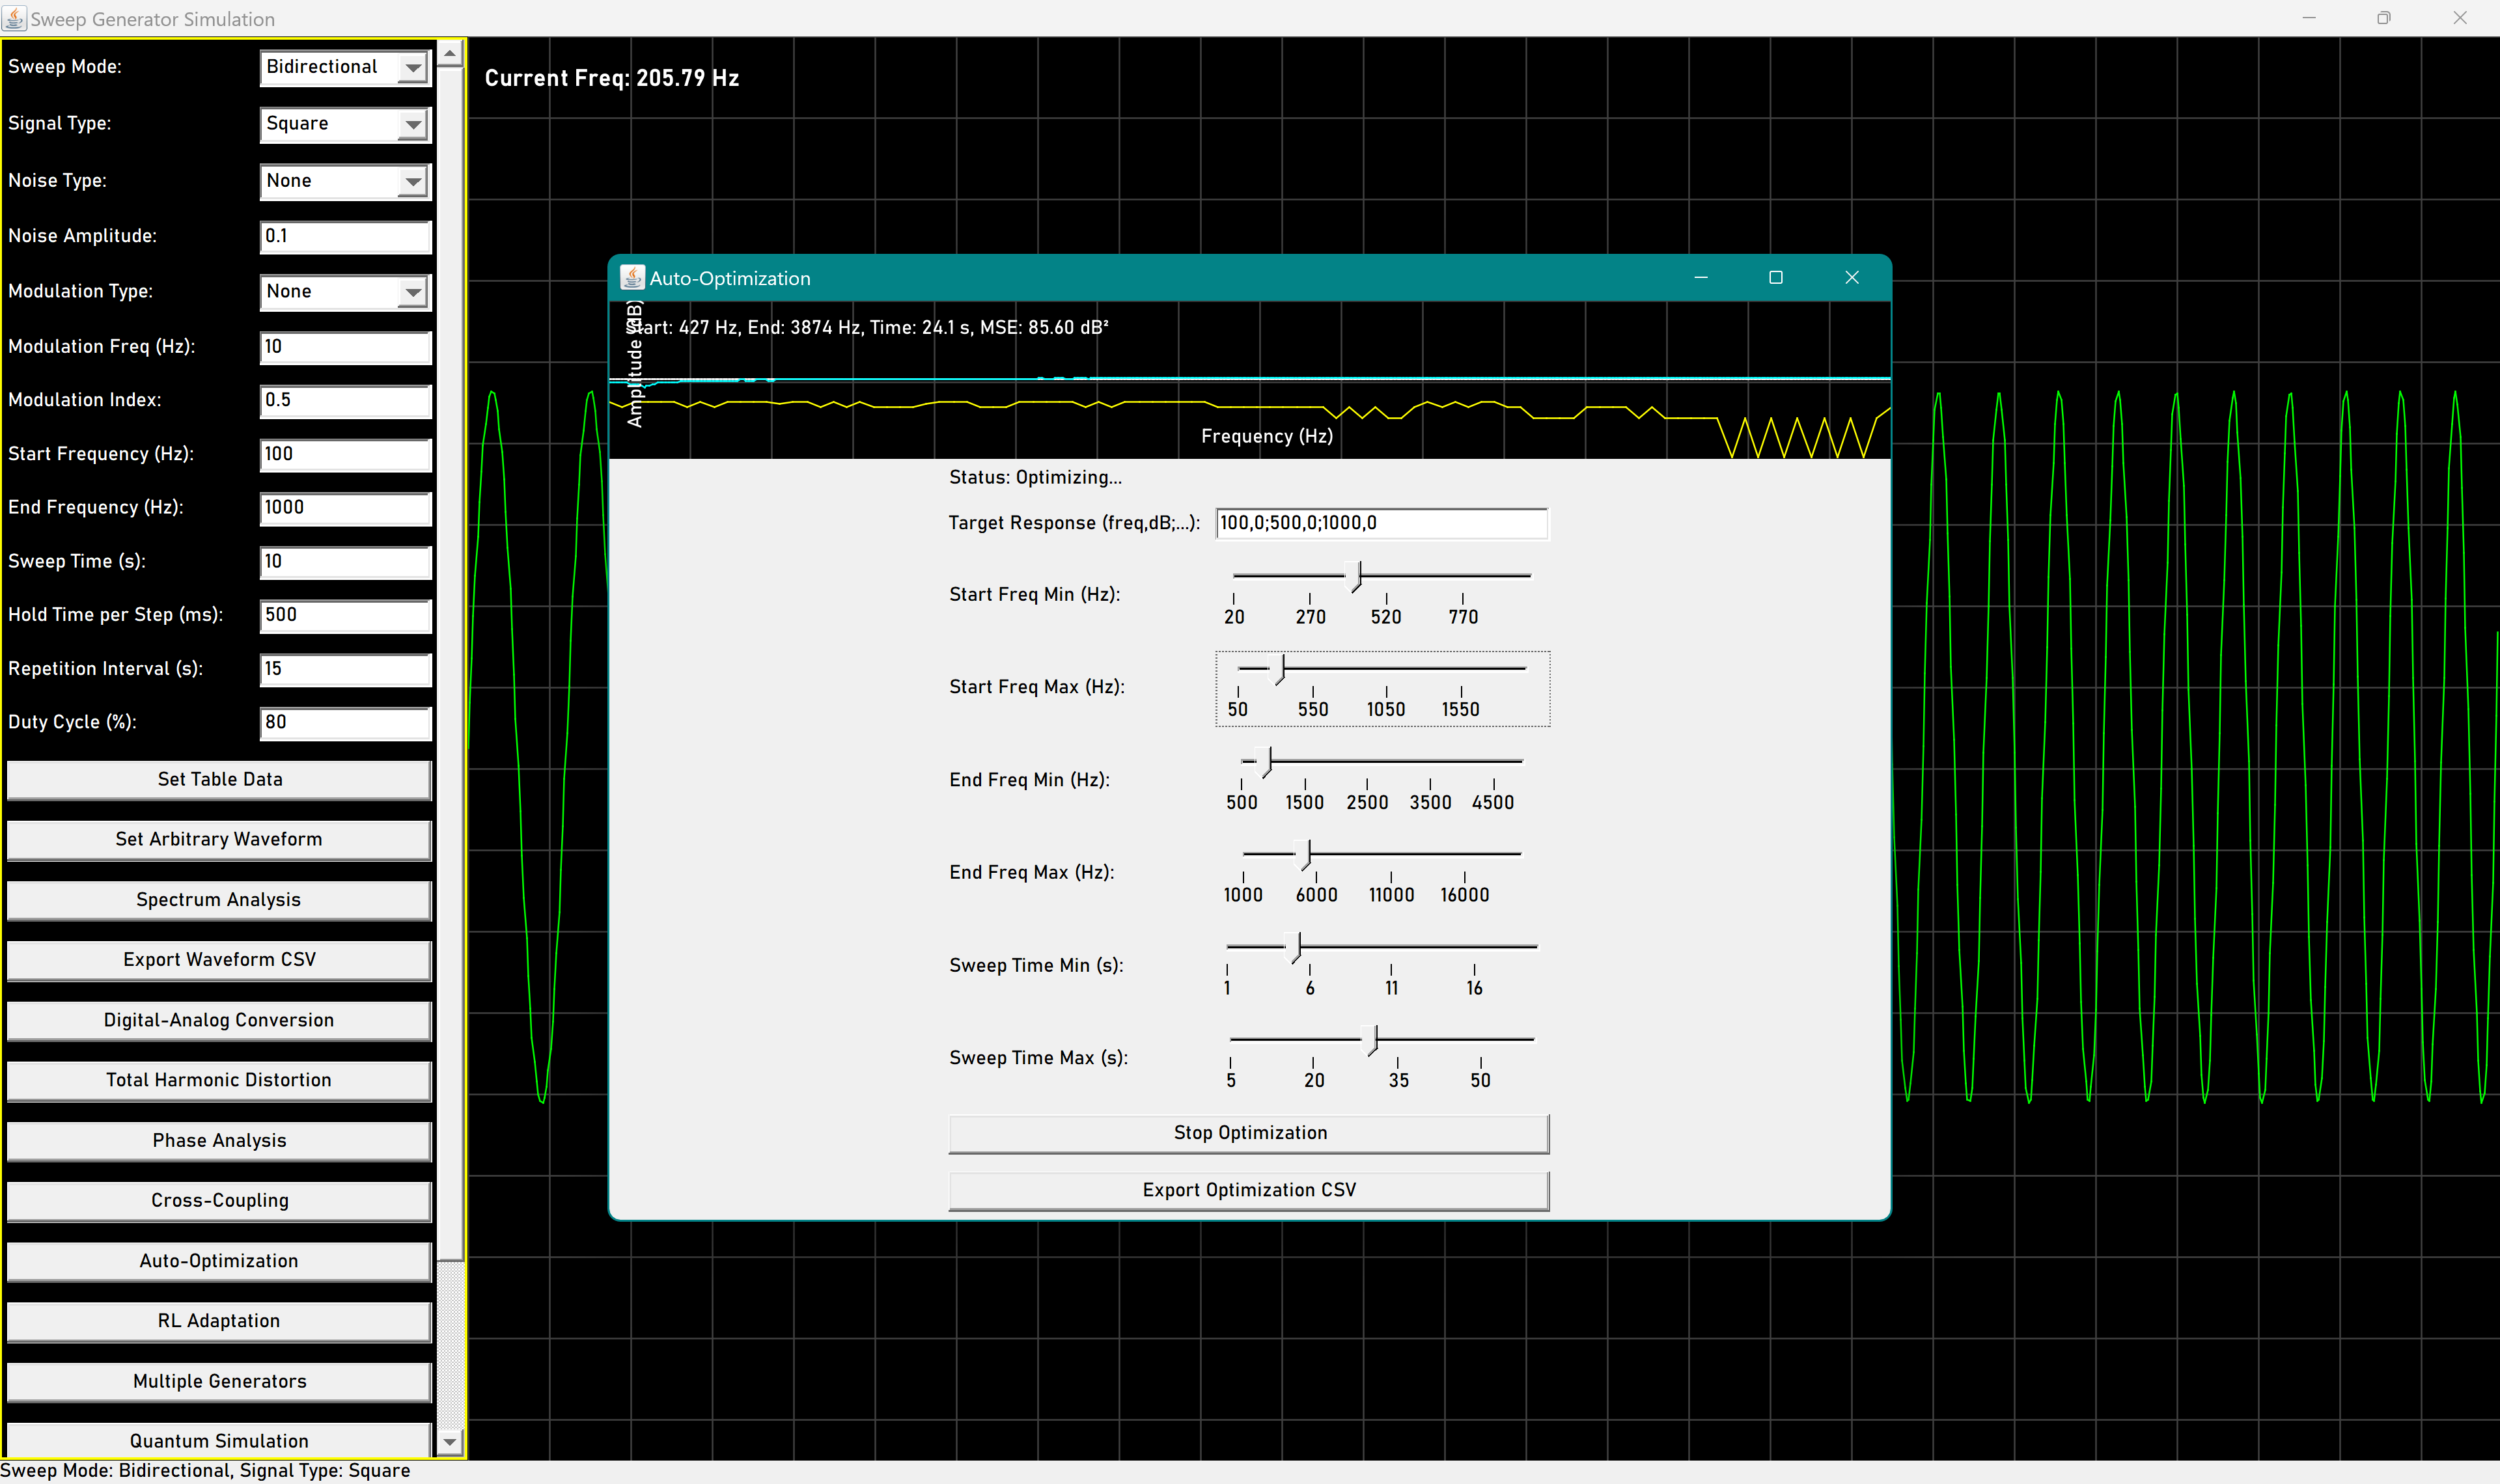The image size is (2500, 1484).
Task: Click the Sweep Generator Simulation window icon
Action: tap(14, 18)
